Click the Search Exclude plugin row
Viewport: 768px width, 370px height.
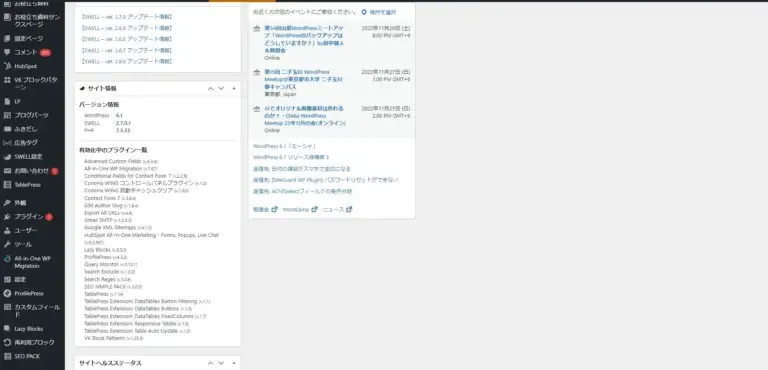pyautogui.click(x=109, y=271)
